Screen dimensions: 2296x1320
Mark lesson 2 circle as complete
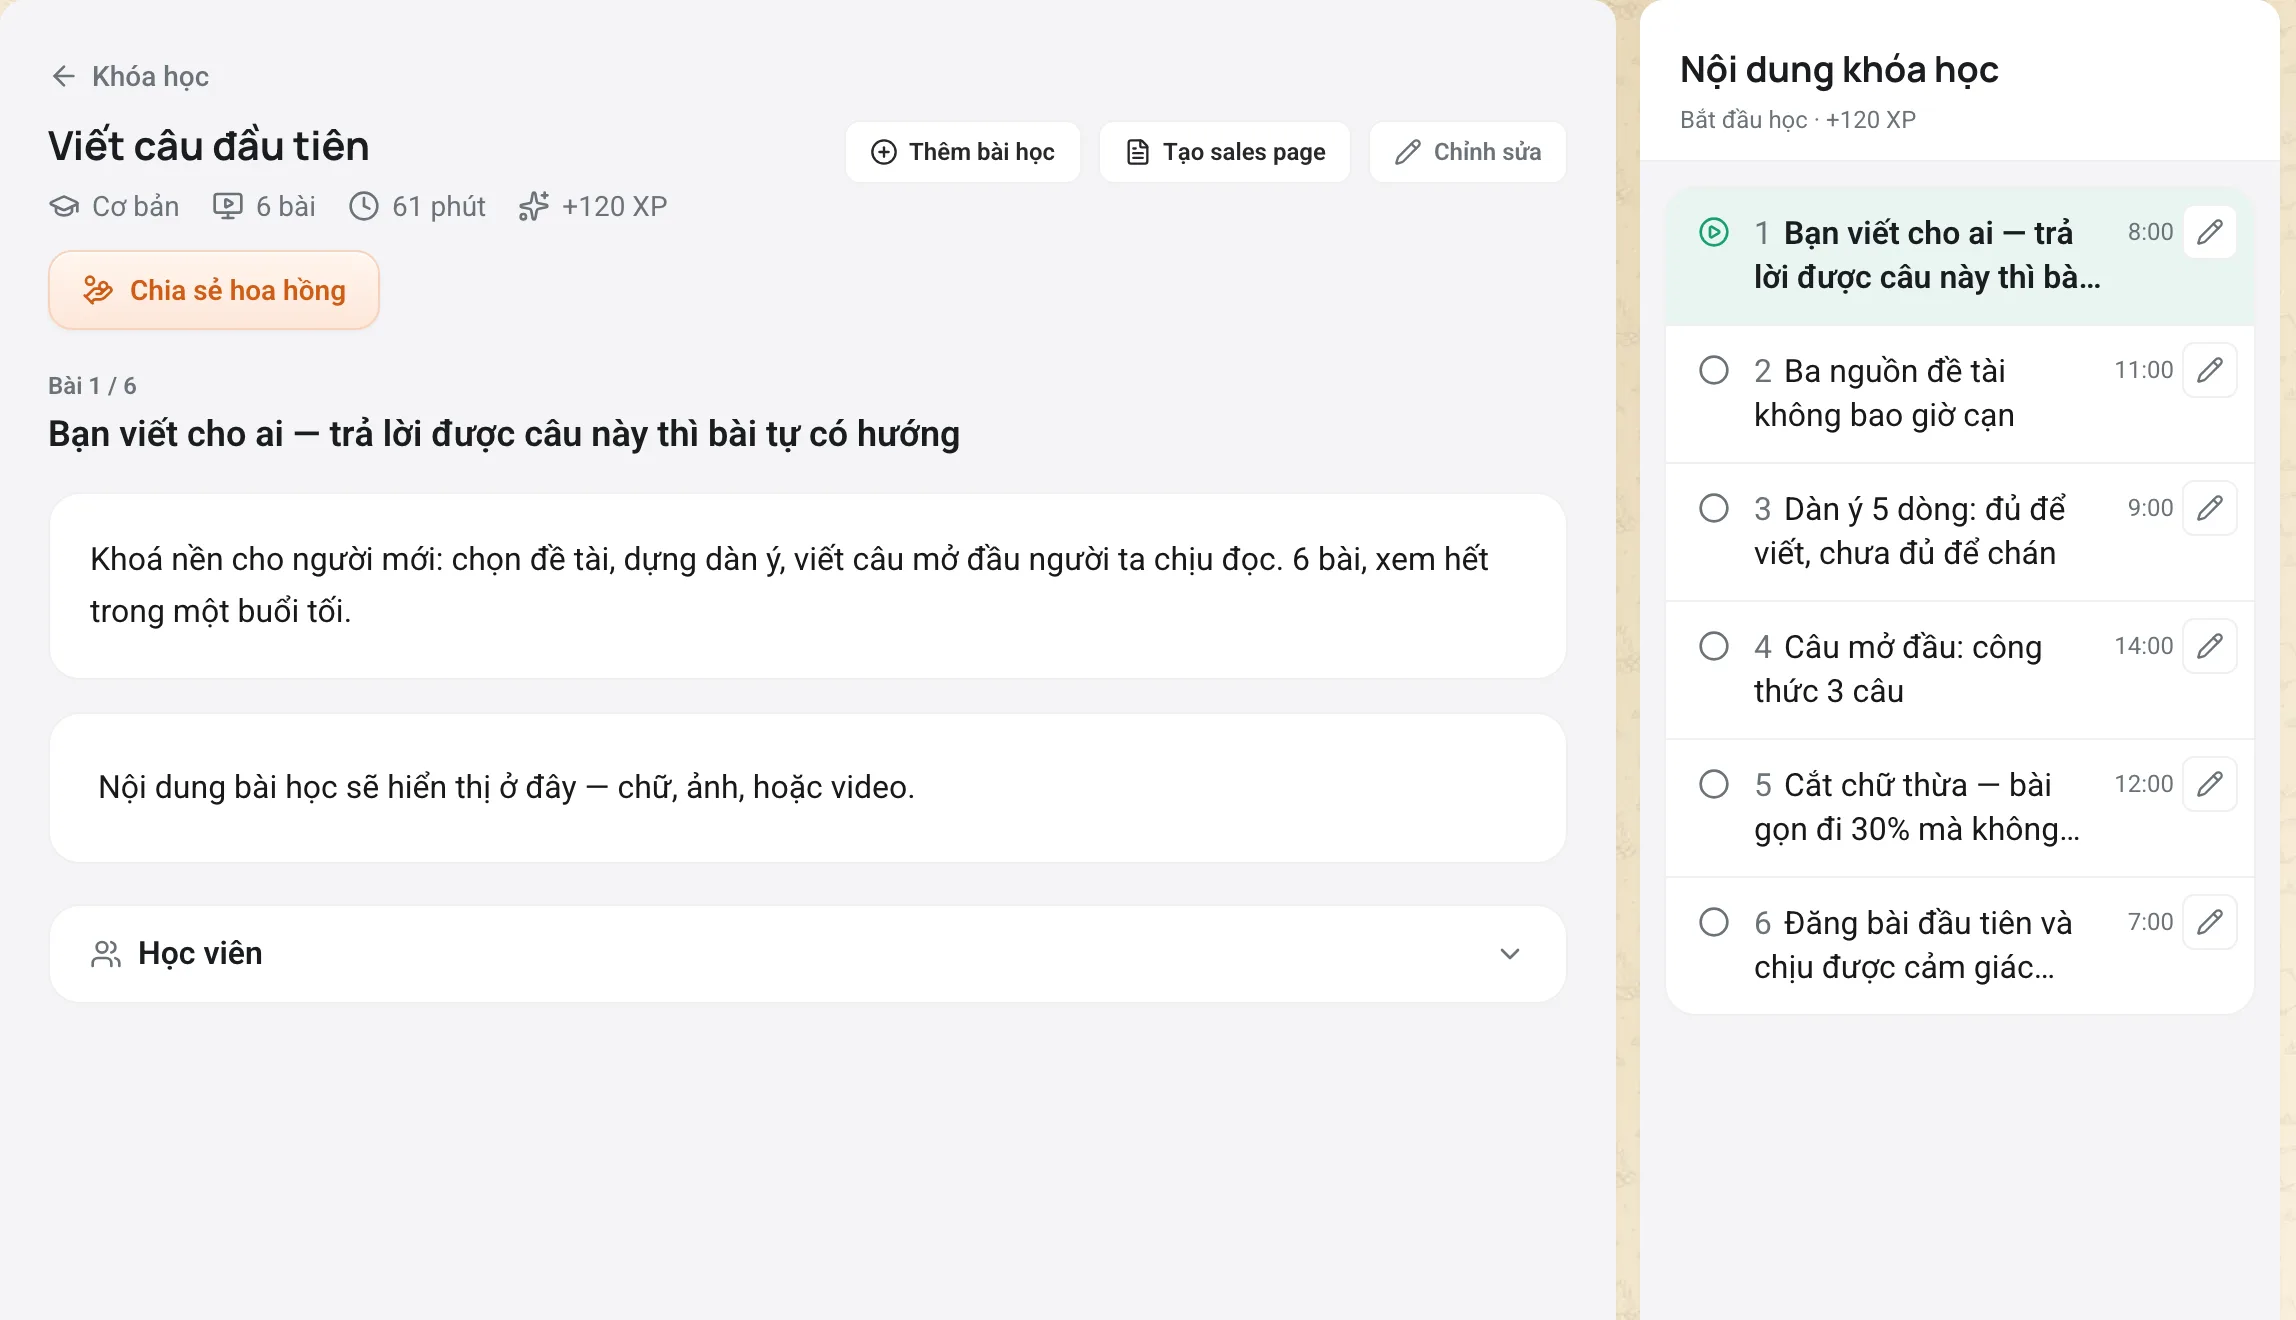click(1714, 370)
